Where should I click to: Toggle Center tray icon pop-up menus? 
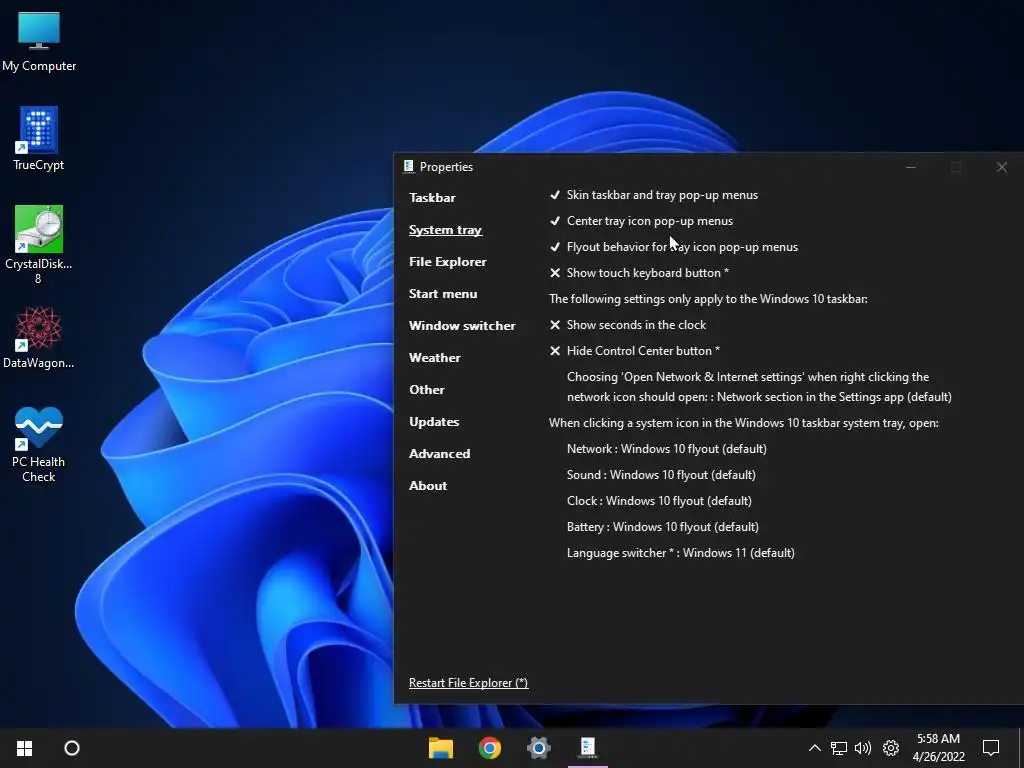641,221
